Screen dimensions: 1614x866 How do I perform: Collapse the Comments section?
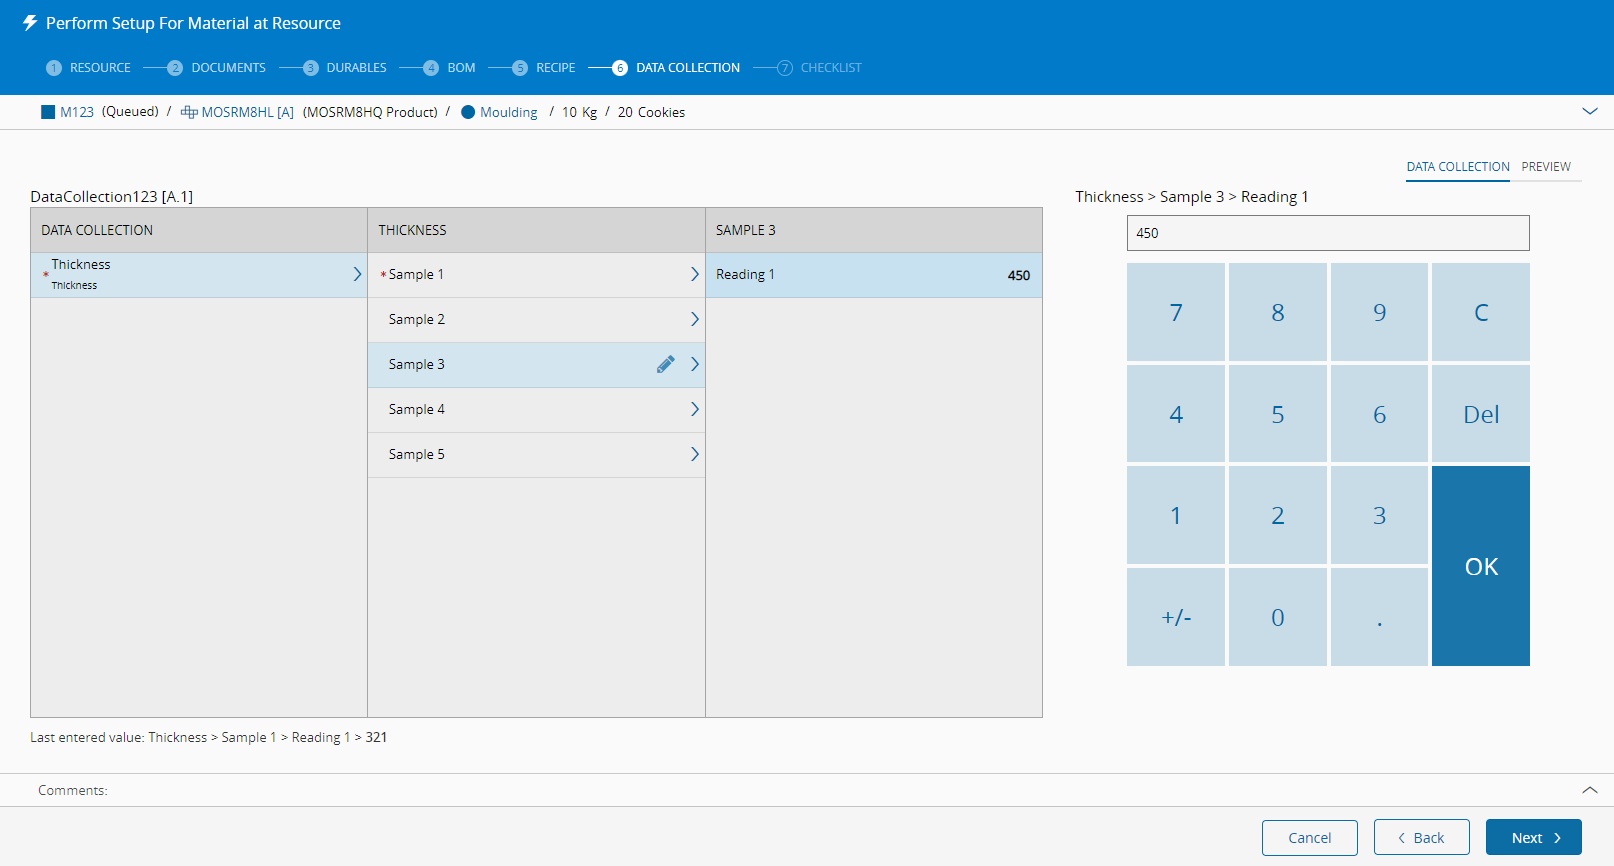[x=1589, y=790]
